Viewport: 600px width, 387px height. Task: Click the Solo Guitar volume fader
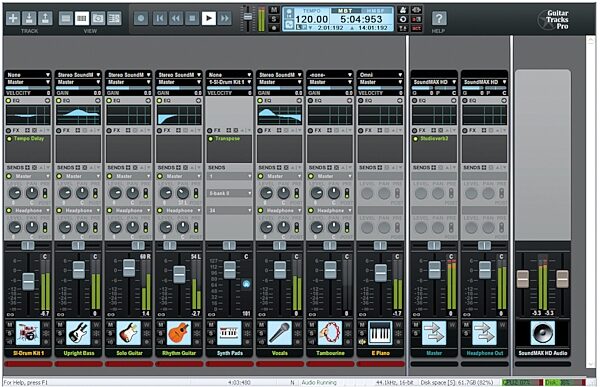[x=129, y=268]
